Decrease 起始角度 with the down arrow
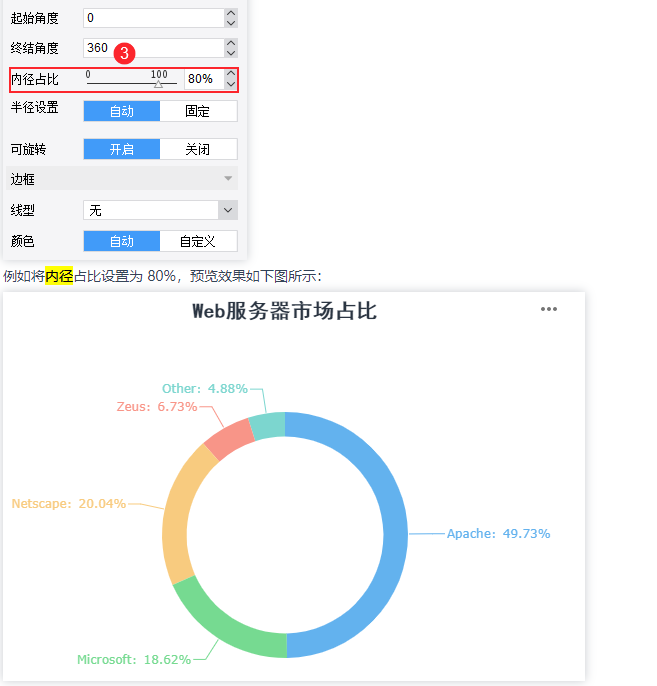Image resolution: width=657 pixels, height=686 pixels. 231,23
